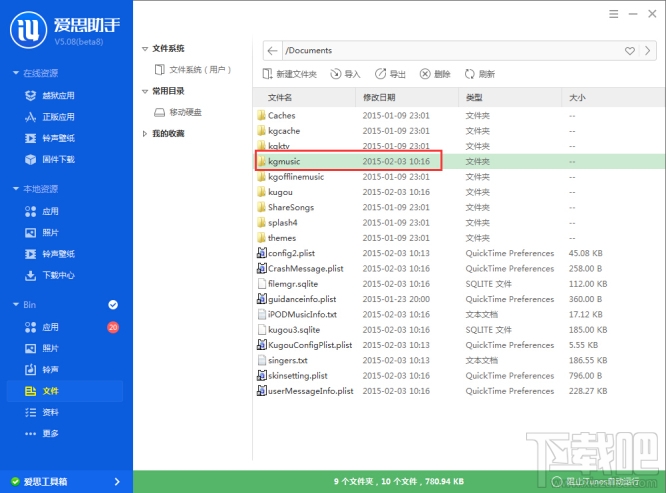The width and height of the screenshot is (666, 493).
Task: Select the kgofflinemusic folder
Action: (x=459, y=177)
